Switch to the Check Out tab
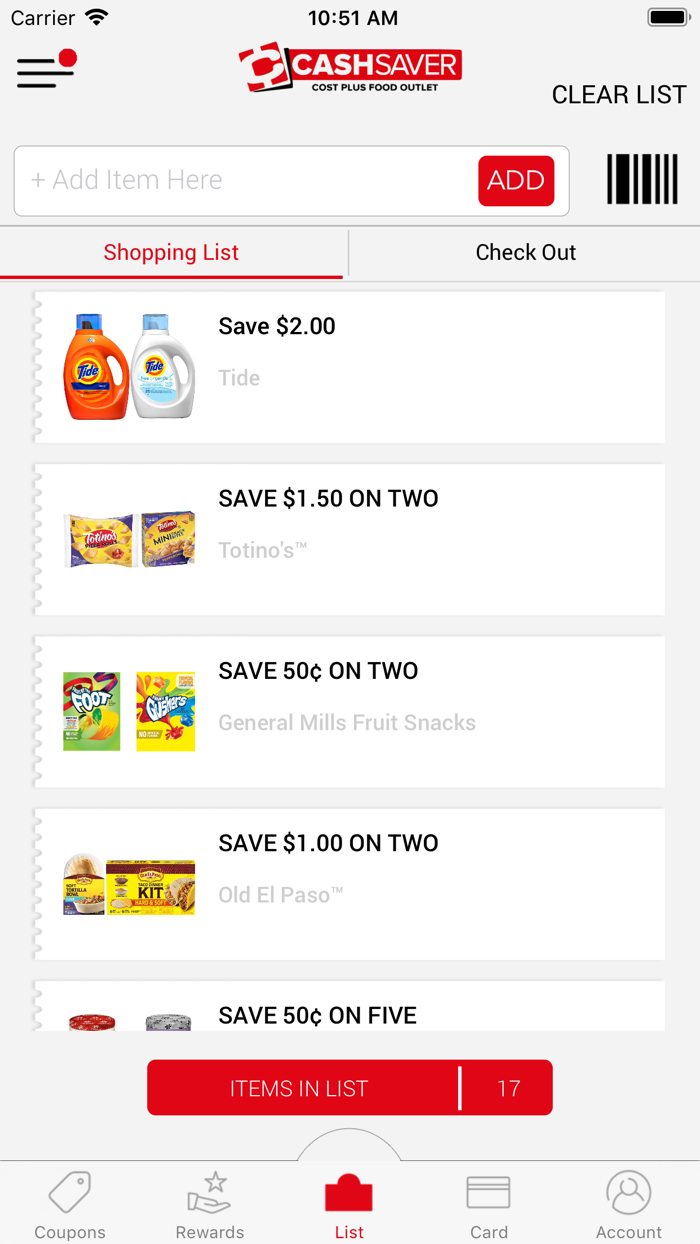 [x=526, y=252]
